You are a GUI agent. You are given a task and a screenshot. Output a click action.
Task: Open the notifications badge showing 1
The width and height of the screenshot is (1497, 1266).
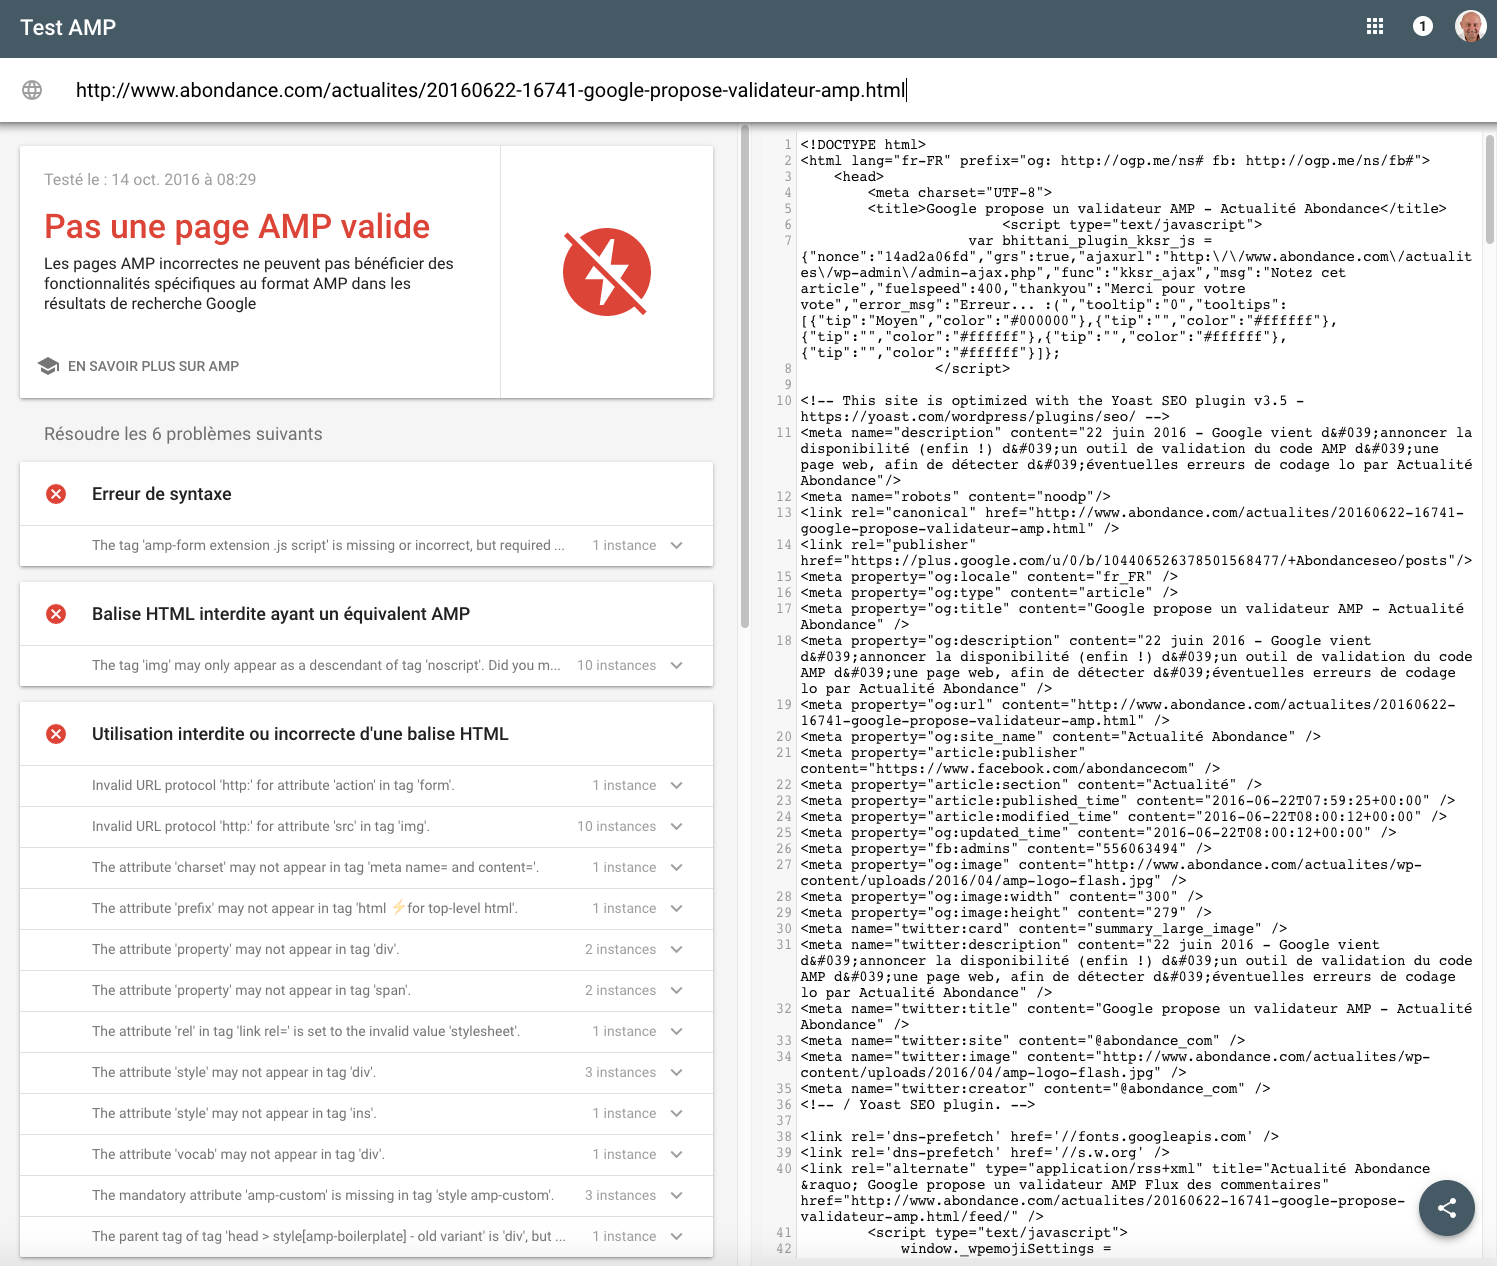(x=1423, y=27)
